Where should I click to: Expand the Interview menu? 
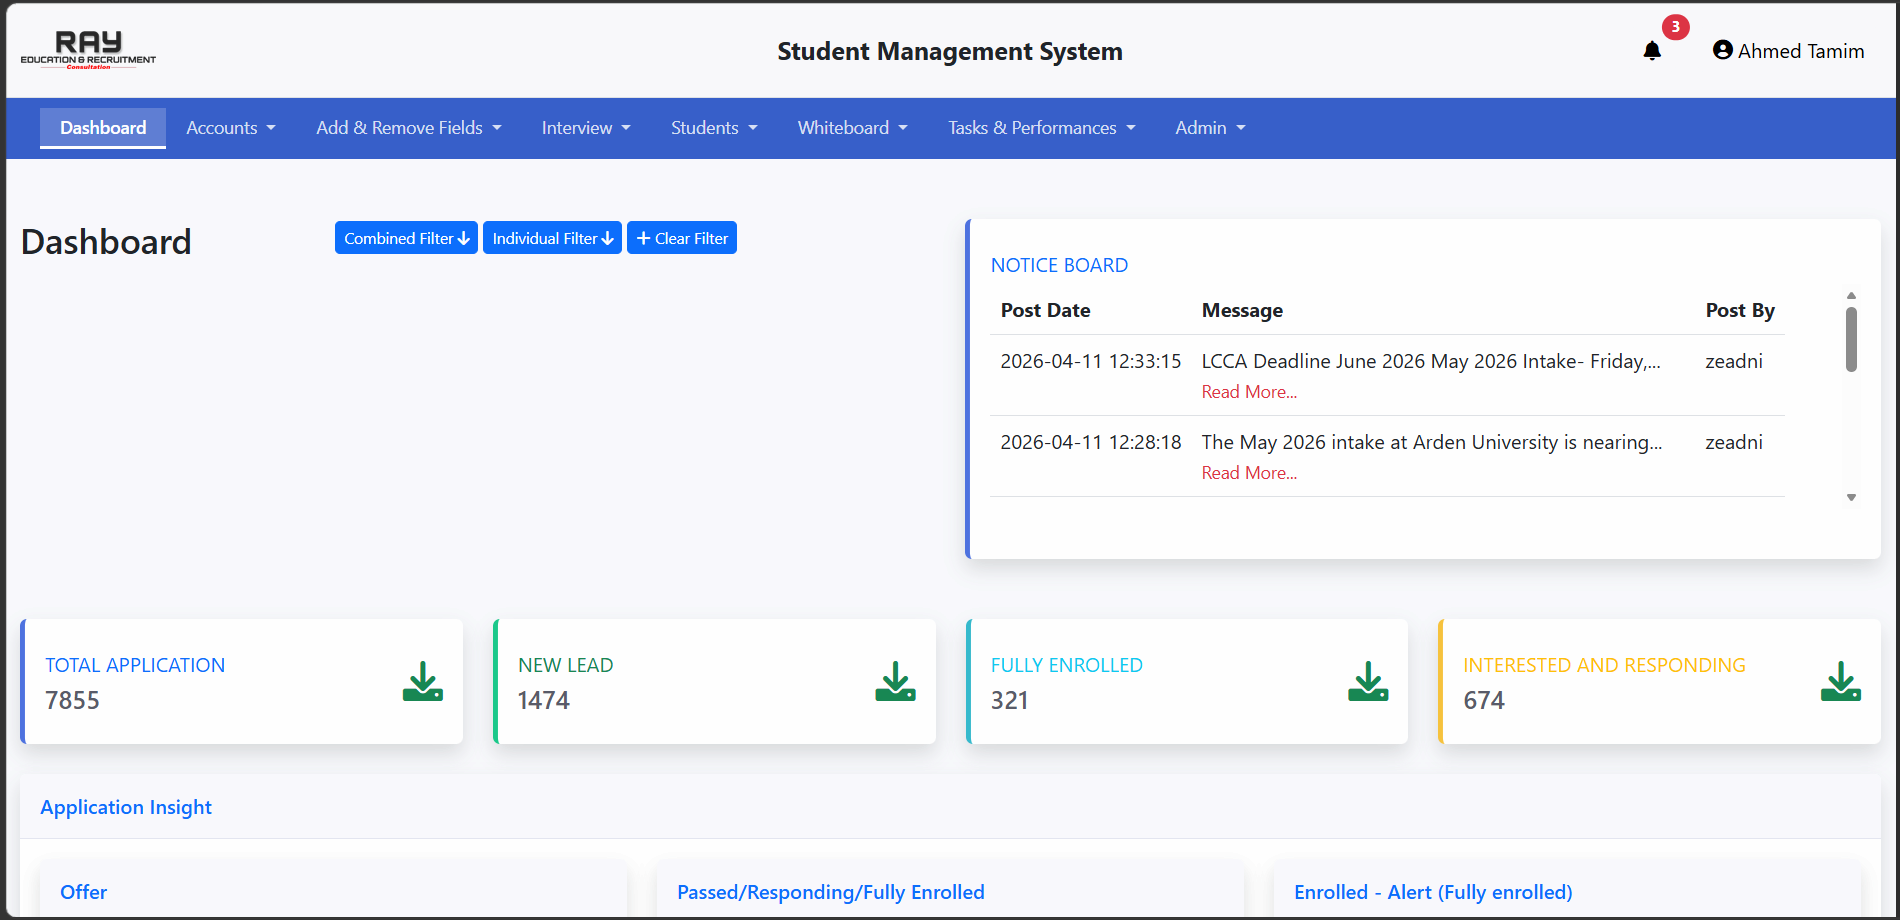point(586,128)
